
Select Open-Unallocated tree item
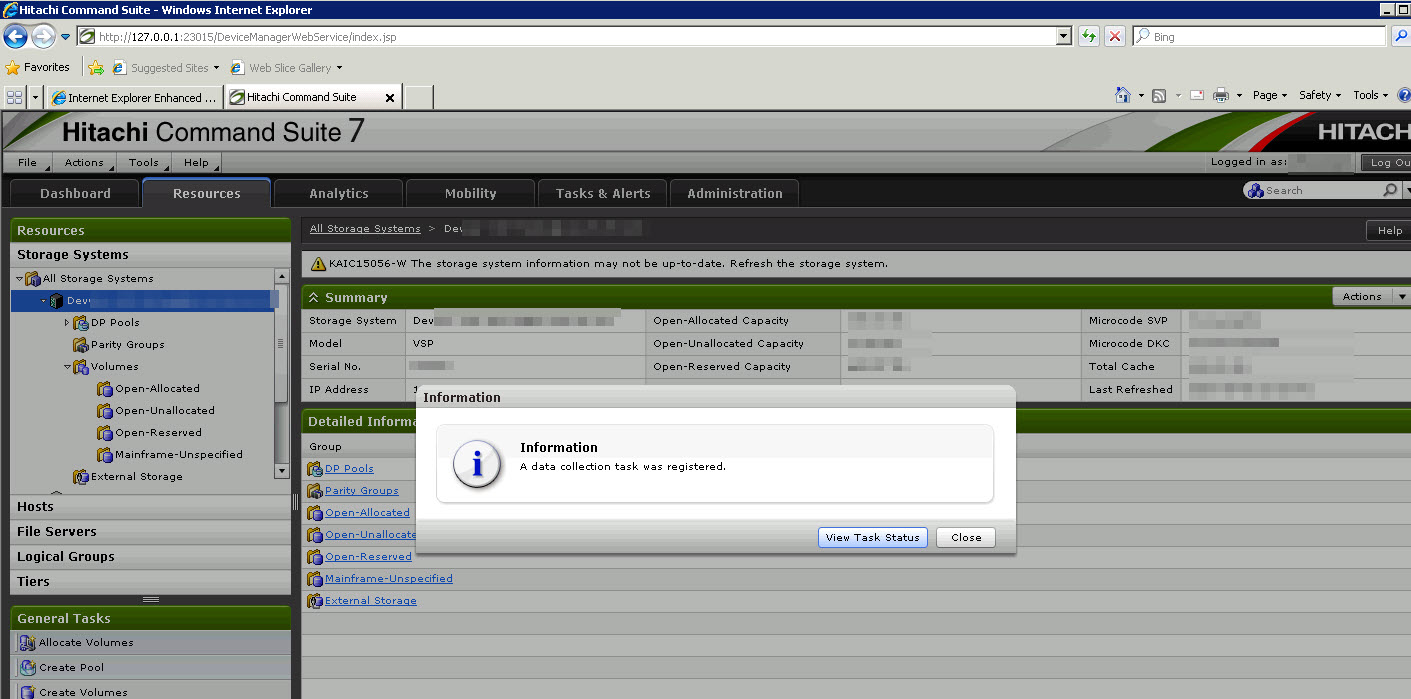point(164,411)
